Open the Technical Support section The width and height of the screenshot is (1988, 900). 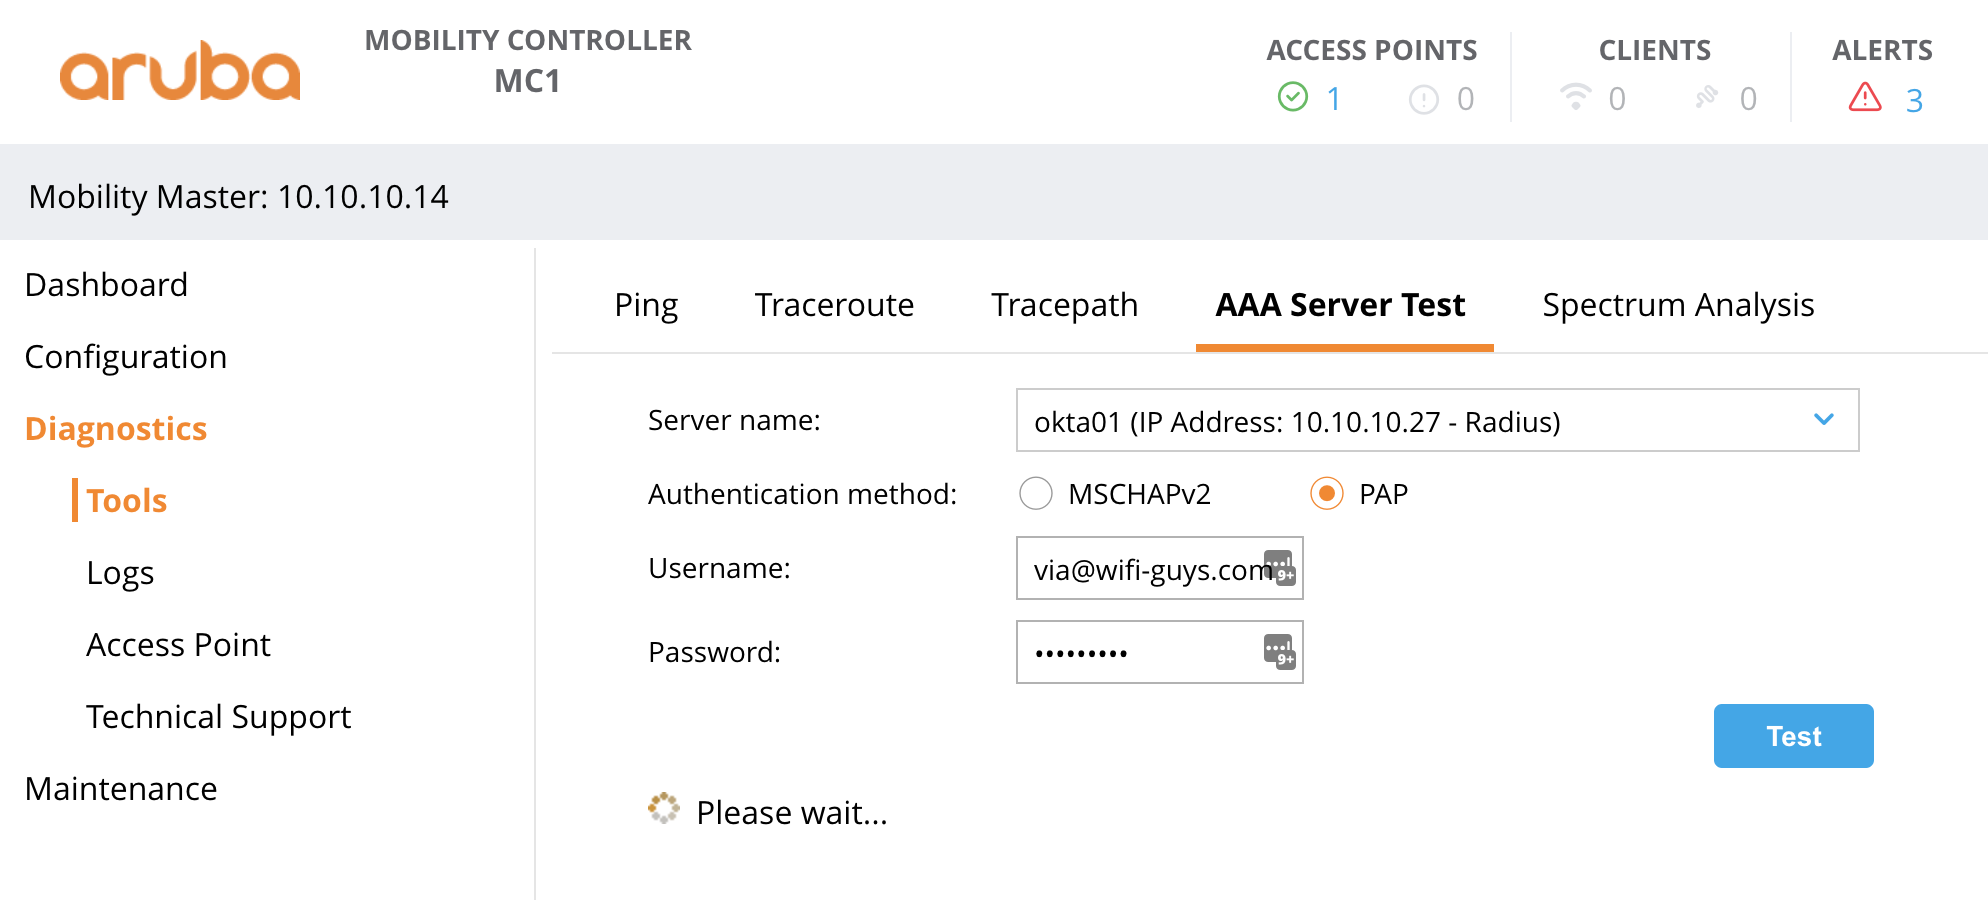(218, 716)
